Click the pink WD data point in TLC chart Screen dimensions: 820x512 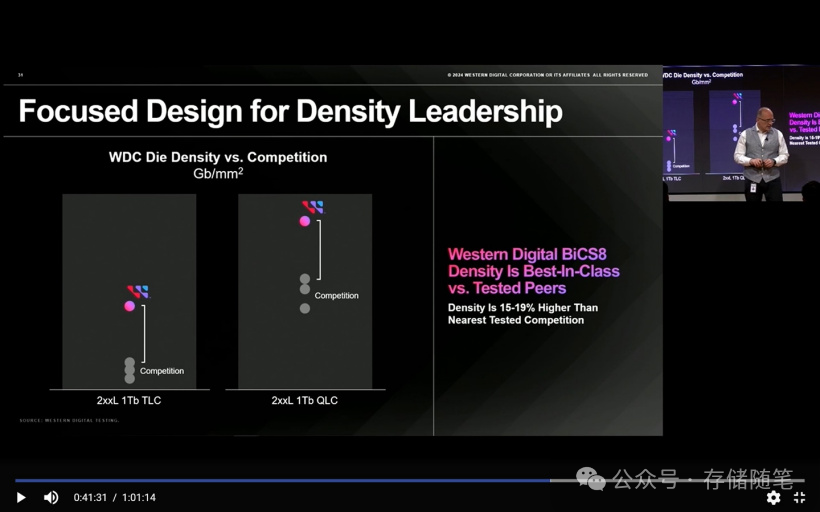[129, 306]
